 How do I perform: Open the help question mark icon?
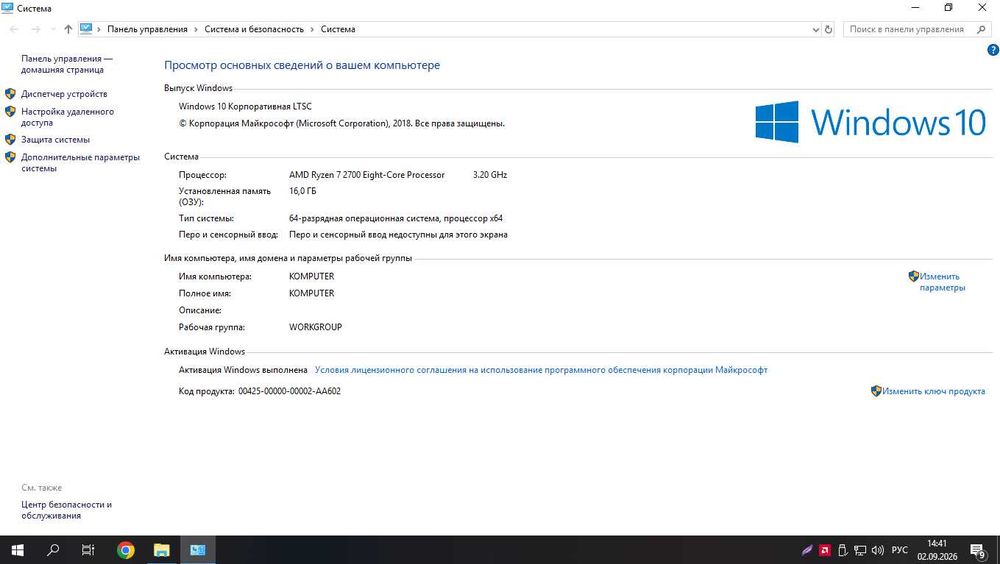tap(992, 50)
